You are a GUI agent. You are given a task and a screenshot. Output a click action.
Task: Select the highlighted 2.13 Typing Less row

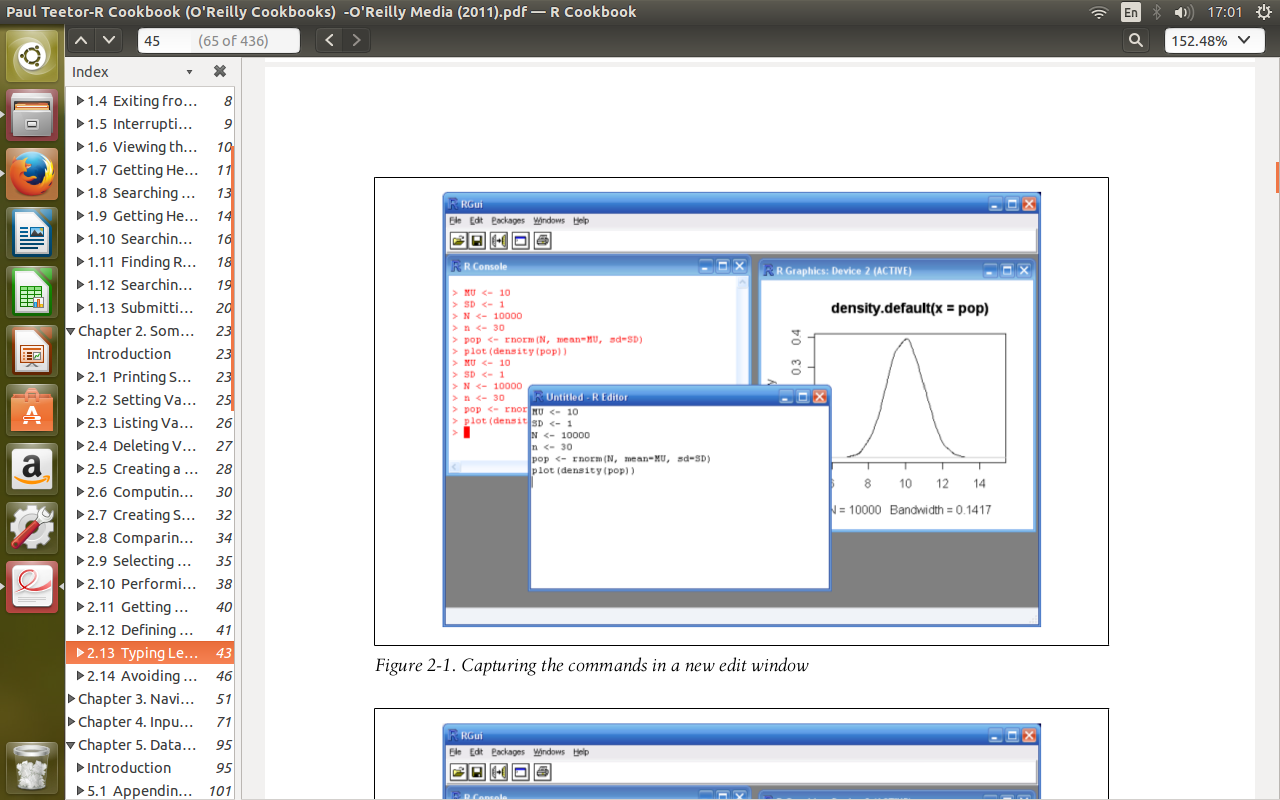click(x=150, y=653)
